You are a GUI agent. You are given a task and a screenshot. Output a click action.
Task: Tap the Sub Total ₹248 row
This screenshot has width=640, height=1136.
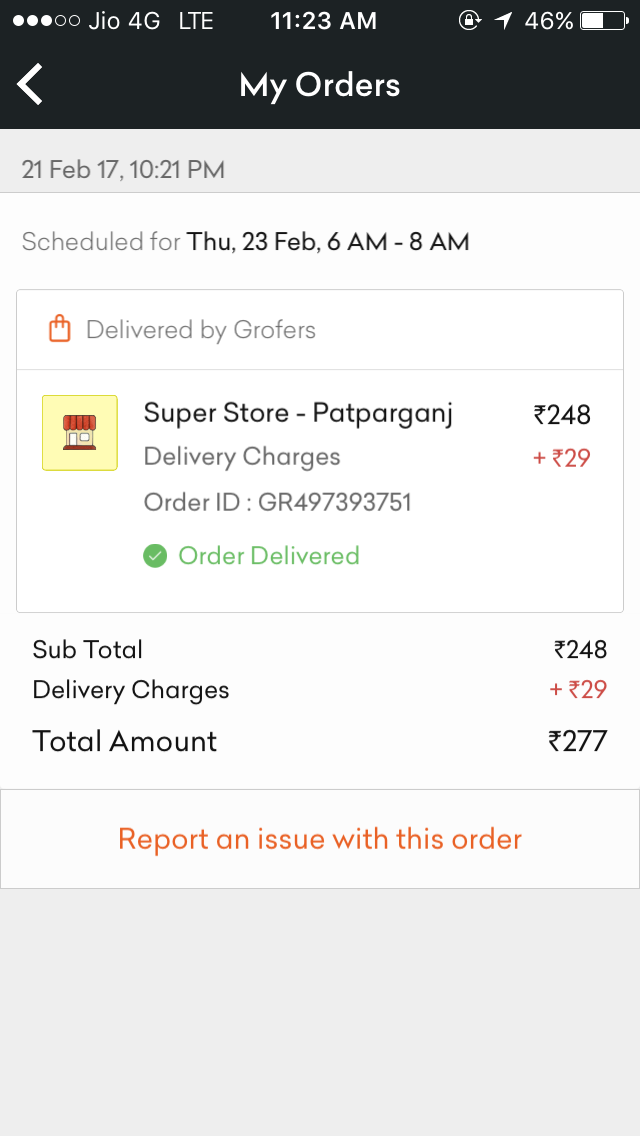coord(320,649)
